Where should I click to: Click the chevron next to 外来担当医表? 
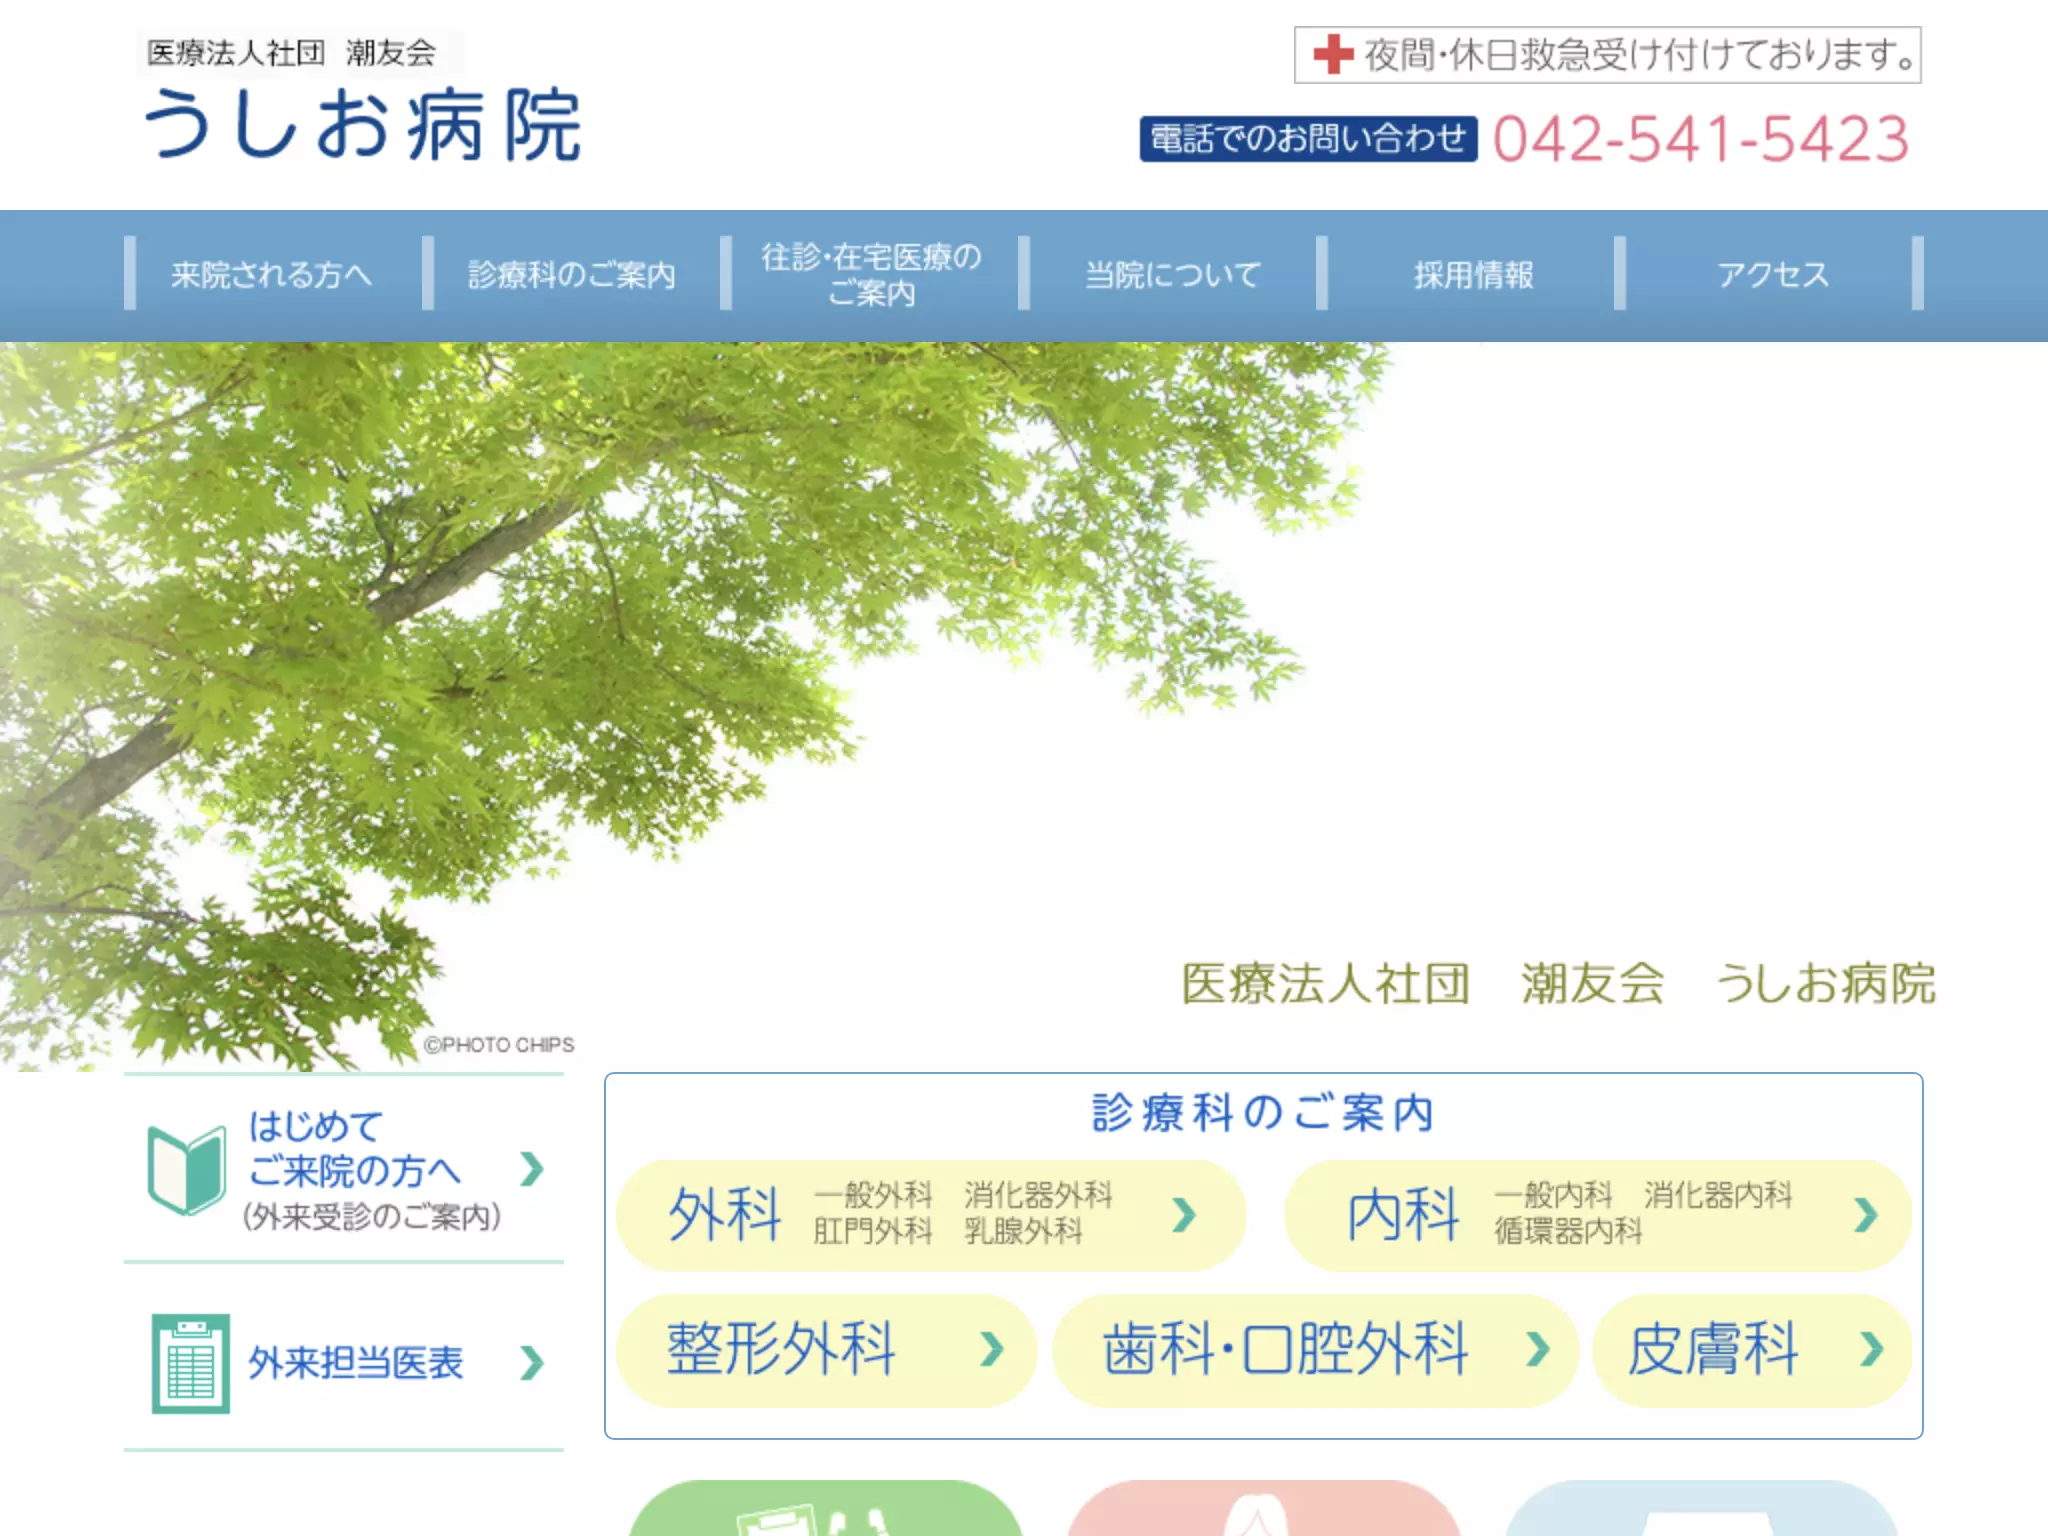pyautogui.click(x=532, y=1362)
